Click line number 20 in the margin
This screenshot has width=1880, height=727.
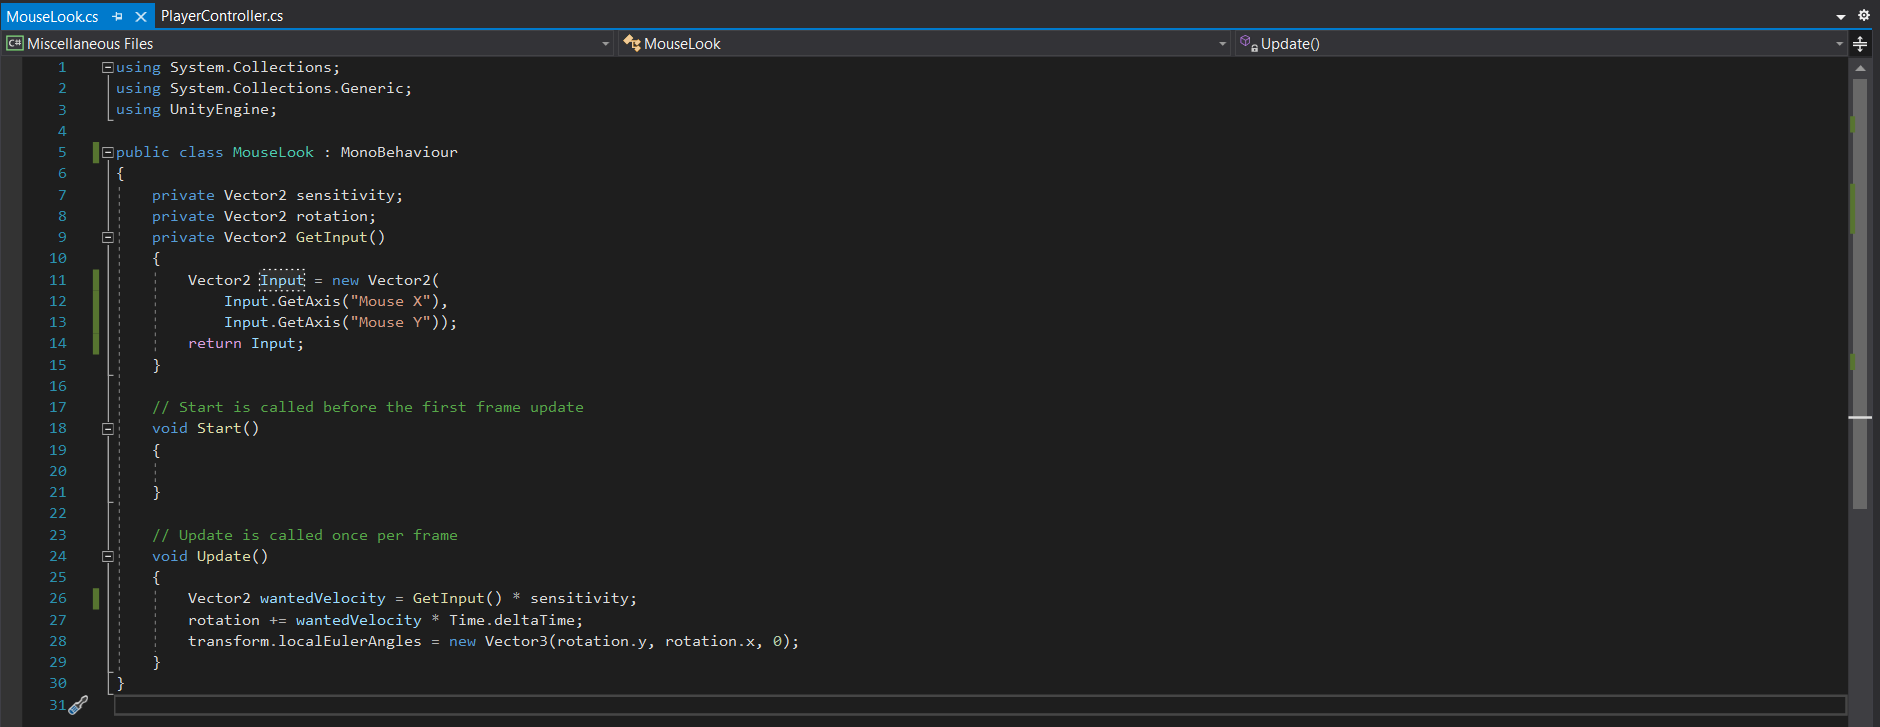tap(58, 471)
